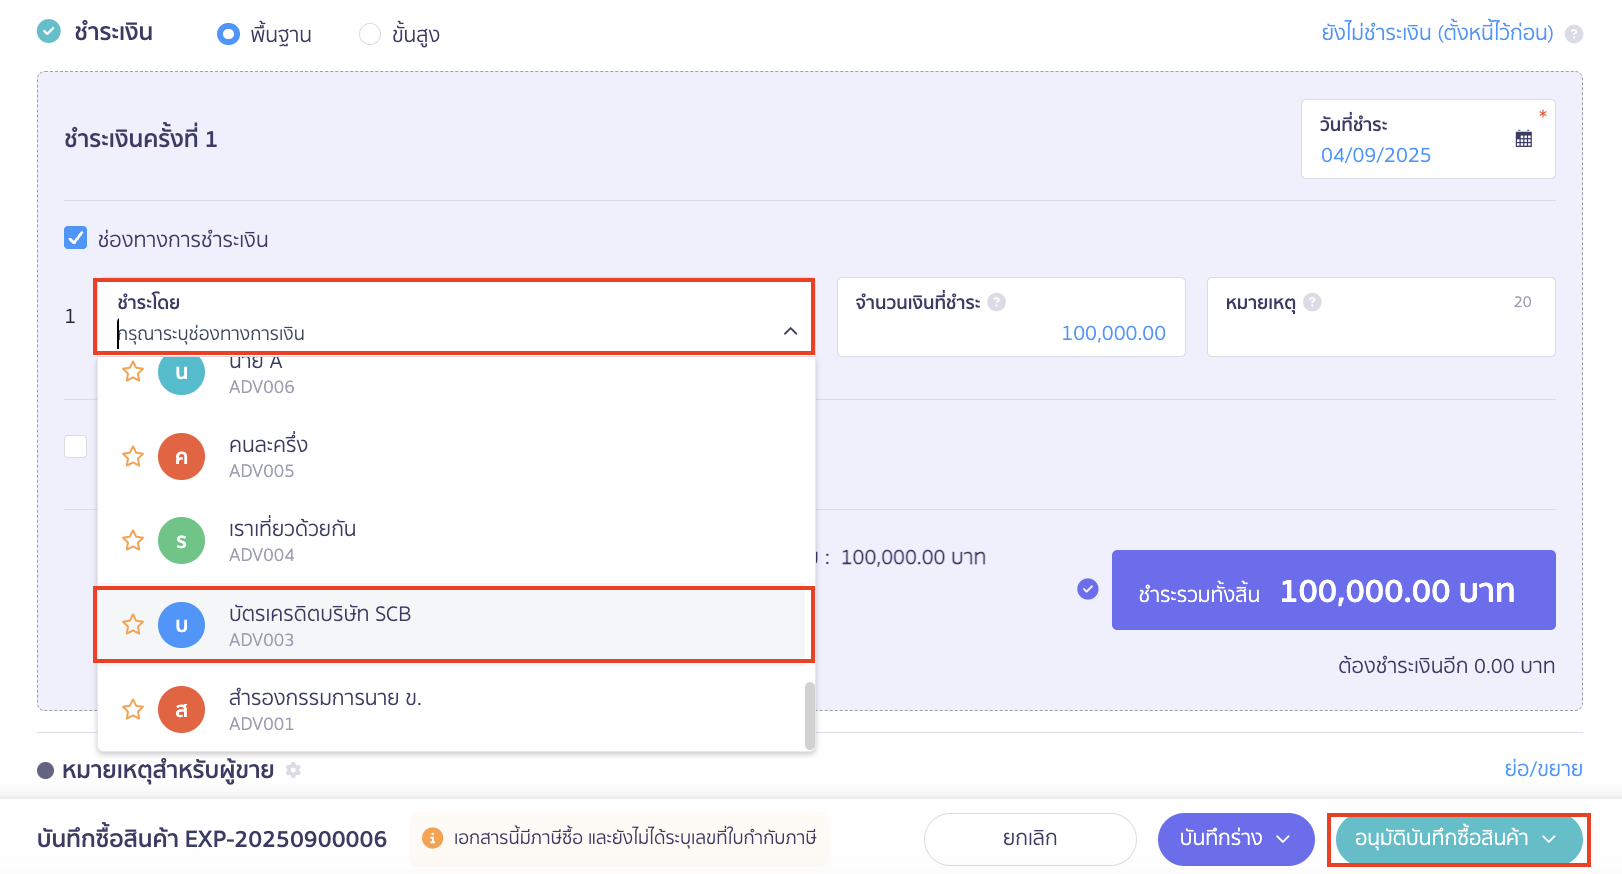
Task: Click the red avatar for สำรองกรรมการนาย ข.
Action: [181, 710]
